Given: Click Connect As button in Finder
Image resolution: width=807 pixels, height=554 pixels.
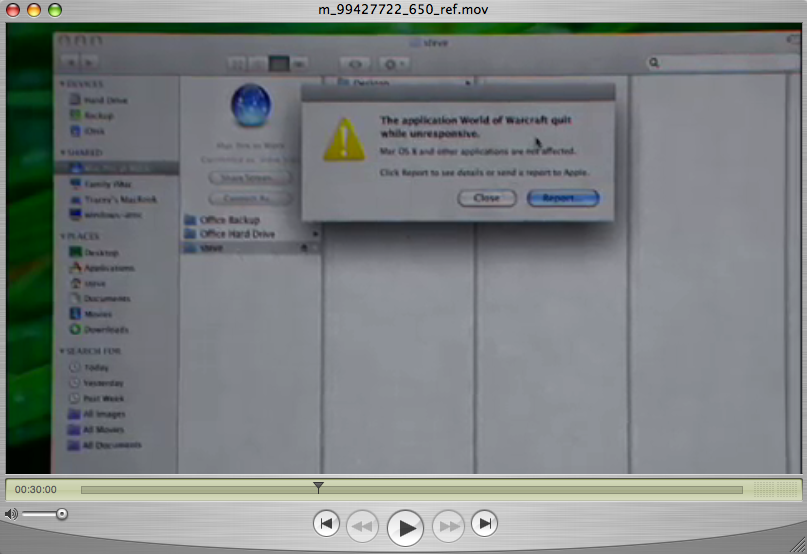Looking at the screenshot, I should point(250,198).
